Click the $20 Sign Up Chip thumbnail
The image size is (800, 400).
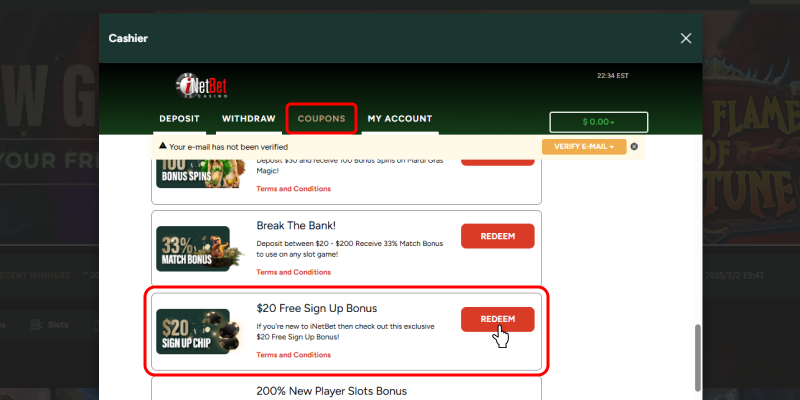[x=198, y=331]
